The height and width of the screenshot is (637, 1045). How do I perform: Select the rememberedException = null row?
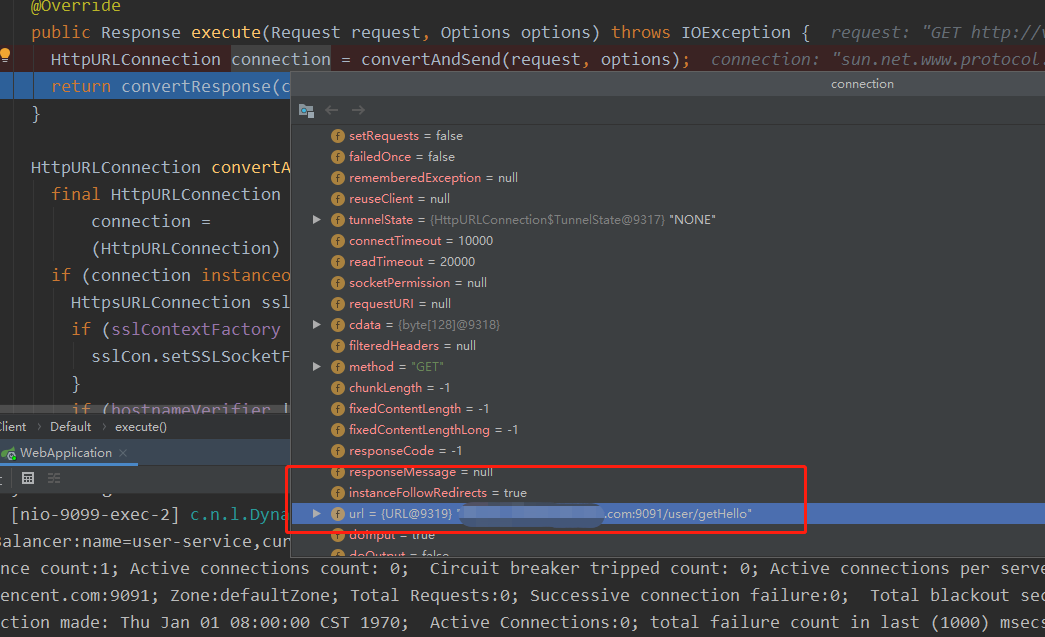click(667, 178)
